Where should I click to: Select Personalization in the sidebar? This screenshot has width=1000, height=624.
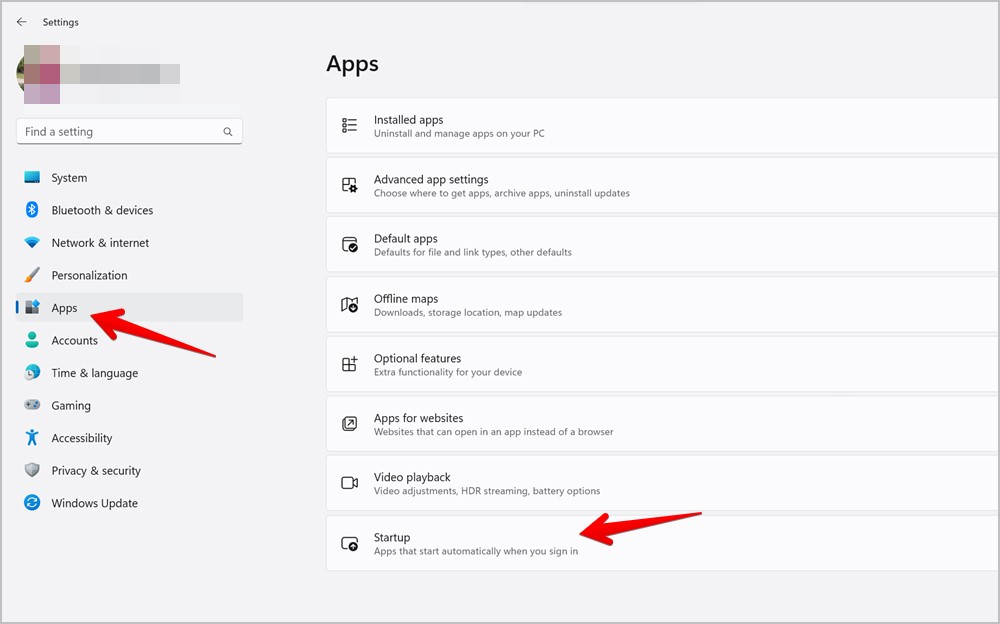coord(129,275)
